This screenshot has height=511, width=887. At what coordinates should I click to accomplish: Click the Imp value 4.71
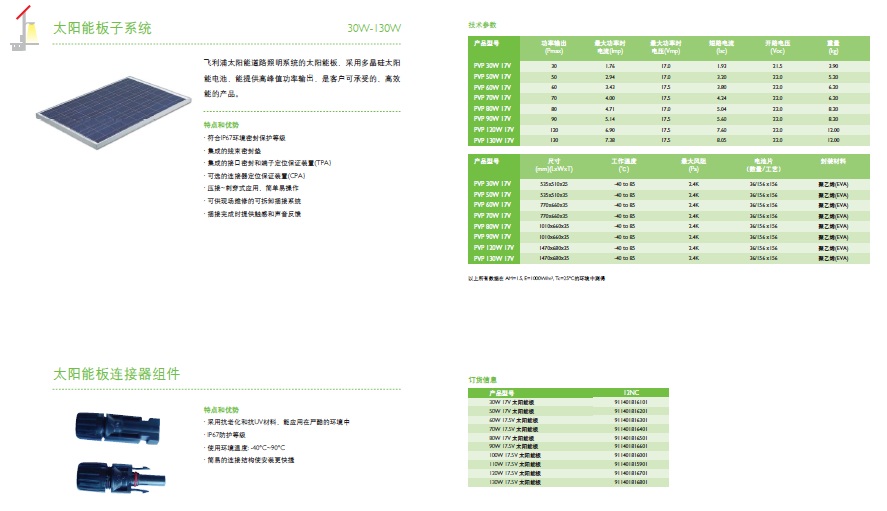pyautogui.click(x=610, y=109)
